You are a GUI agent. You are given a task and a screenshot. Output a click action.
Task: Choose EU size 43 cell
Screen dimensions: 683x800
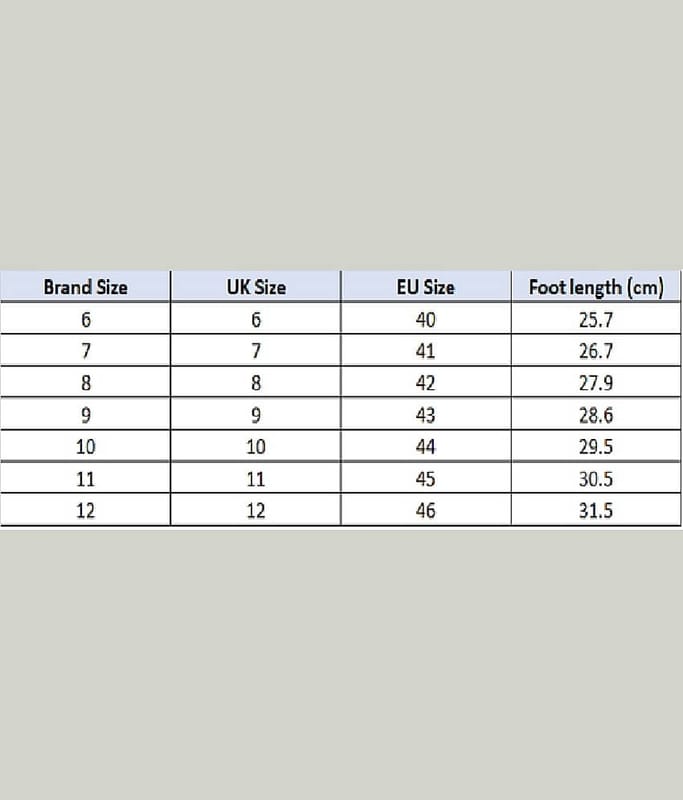[425, 415]
